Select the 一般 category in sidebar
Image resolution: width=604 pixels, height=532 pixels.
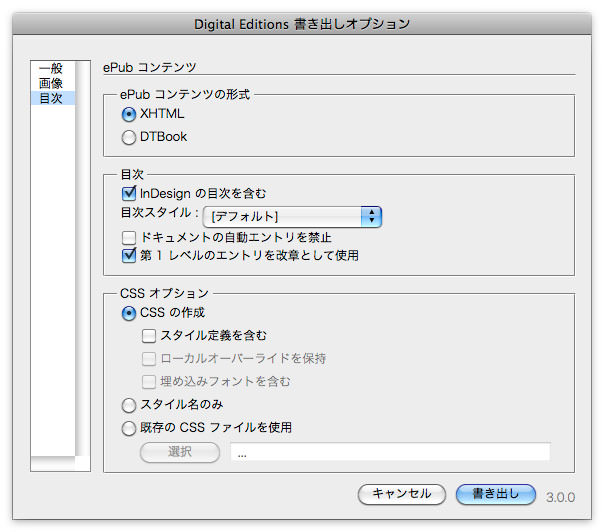pyautogui.click(x=53, y=69)
